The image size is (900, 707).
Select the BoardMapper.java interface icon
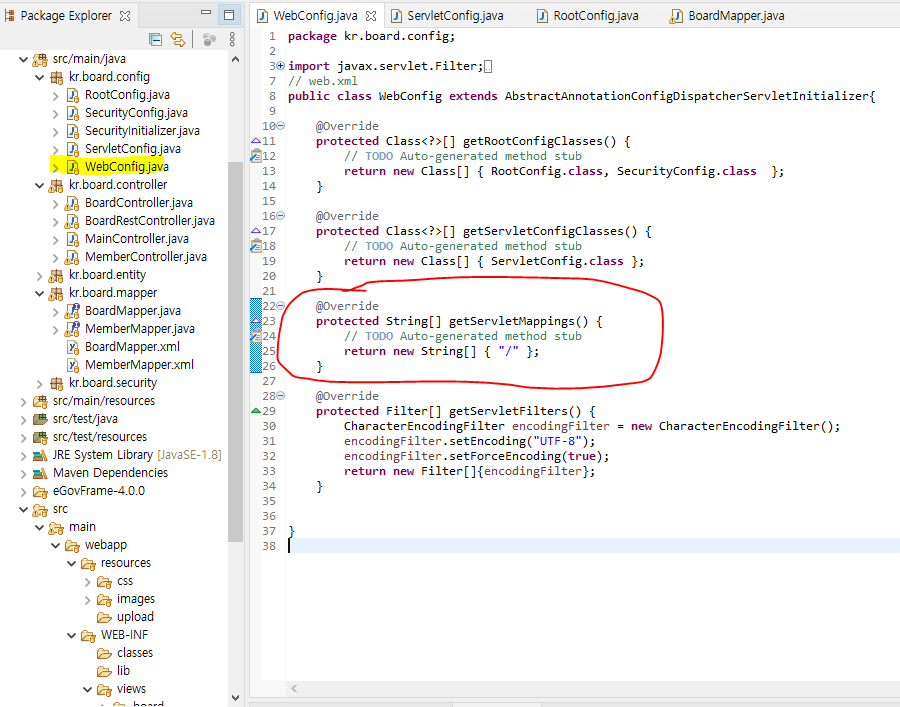click(72, 311)
